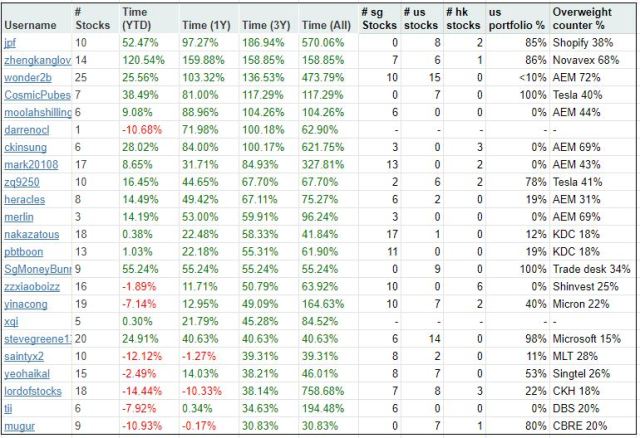This screenshot has height=438, width=640.
Task: Select CosmicPubes username link
Action: click(35, 94)
